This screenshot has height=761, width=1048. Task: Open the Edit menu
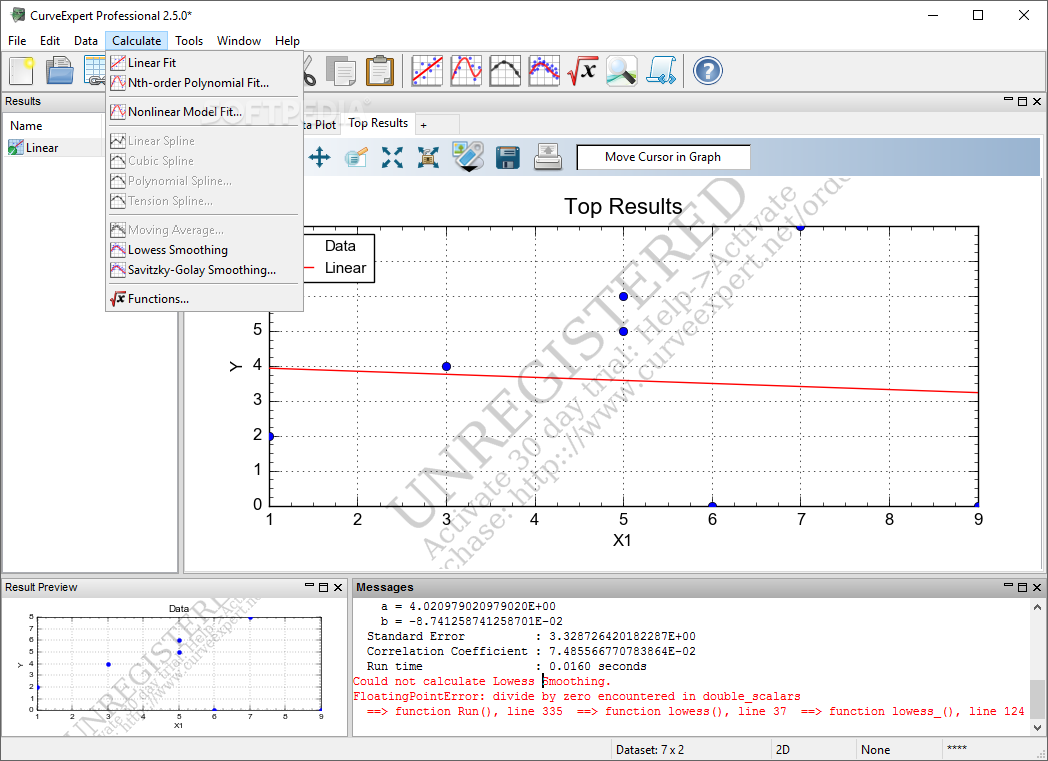point(50,41)
